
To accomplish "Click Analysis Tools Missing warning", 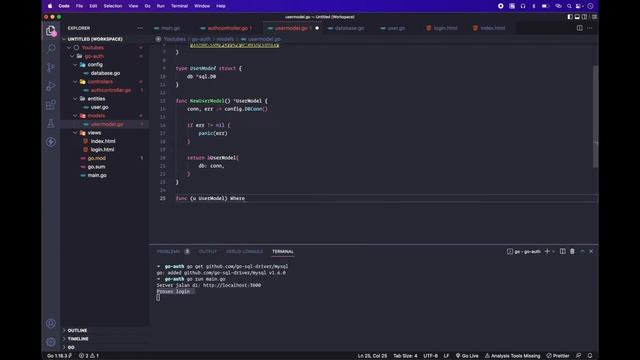I will 512,356.
